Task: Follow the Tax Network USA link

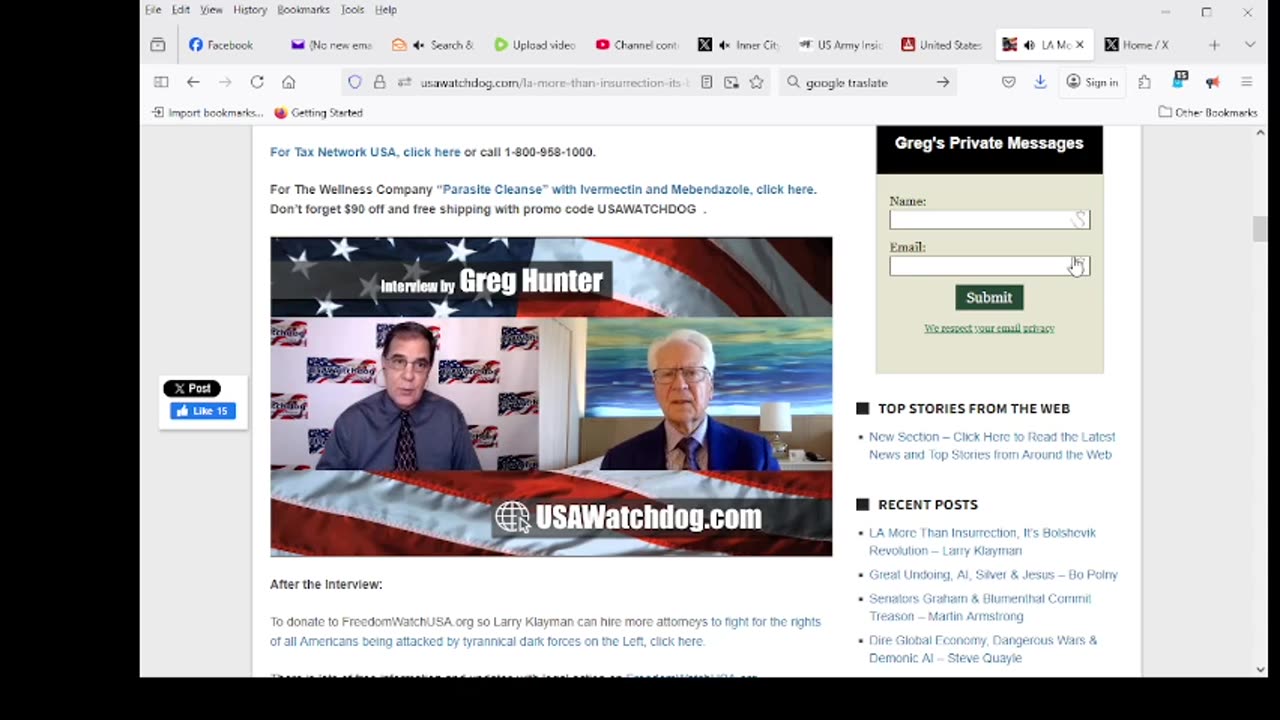Action: 365,152
